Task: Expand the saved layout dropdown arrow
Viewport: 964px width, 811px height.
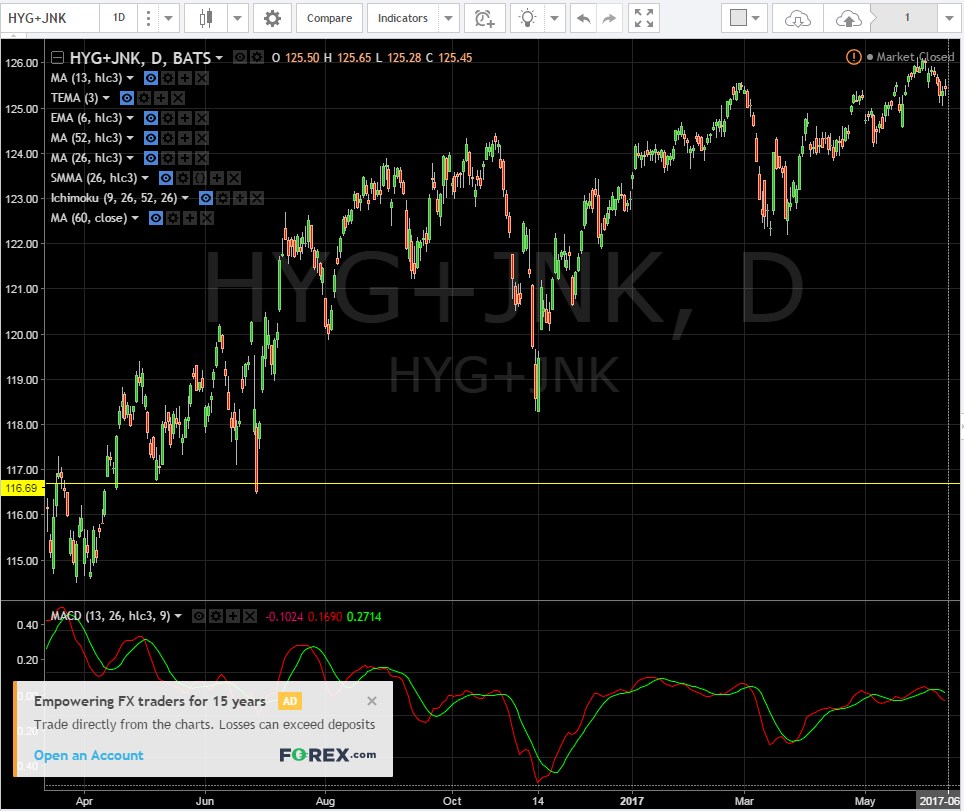Action: click(x=948, y=18)
